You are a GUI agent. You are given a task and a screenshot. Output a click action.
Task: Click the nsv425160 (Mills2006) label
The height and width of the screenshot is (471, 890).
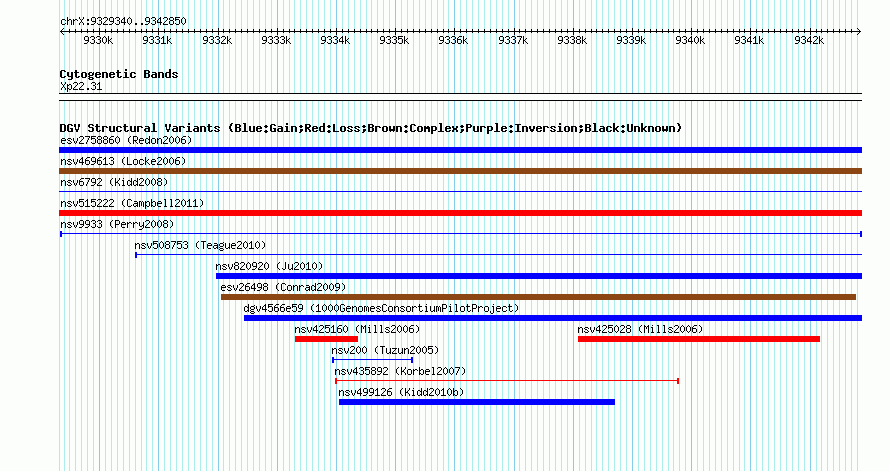coord(357,329)
